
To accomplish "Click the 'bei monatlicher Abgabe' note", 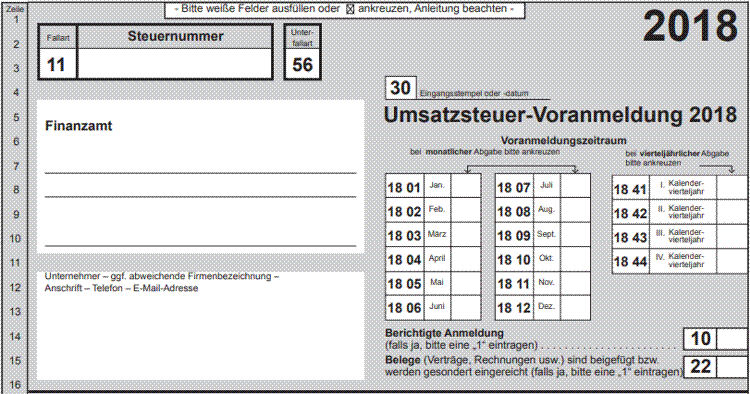I will pos(485,152).
